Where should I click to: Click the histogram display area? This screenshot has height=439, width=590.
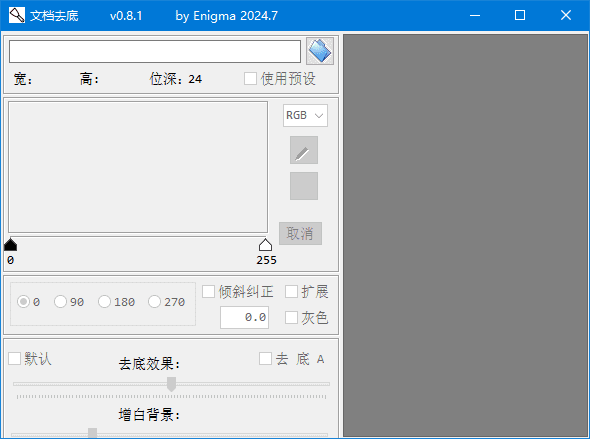tap(138, 167)
